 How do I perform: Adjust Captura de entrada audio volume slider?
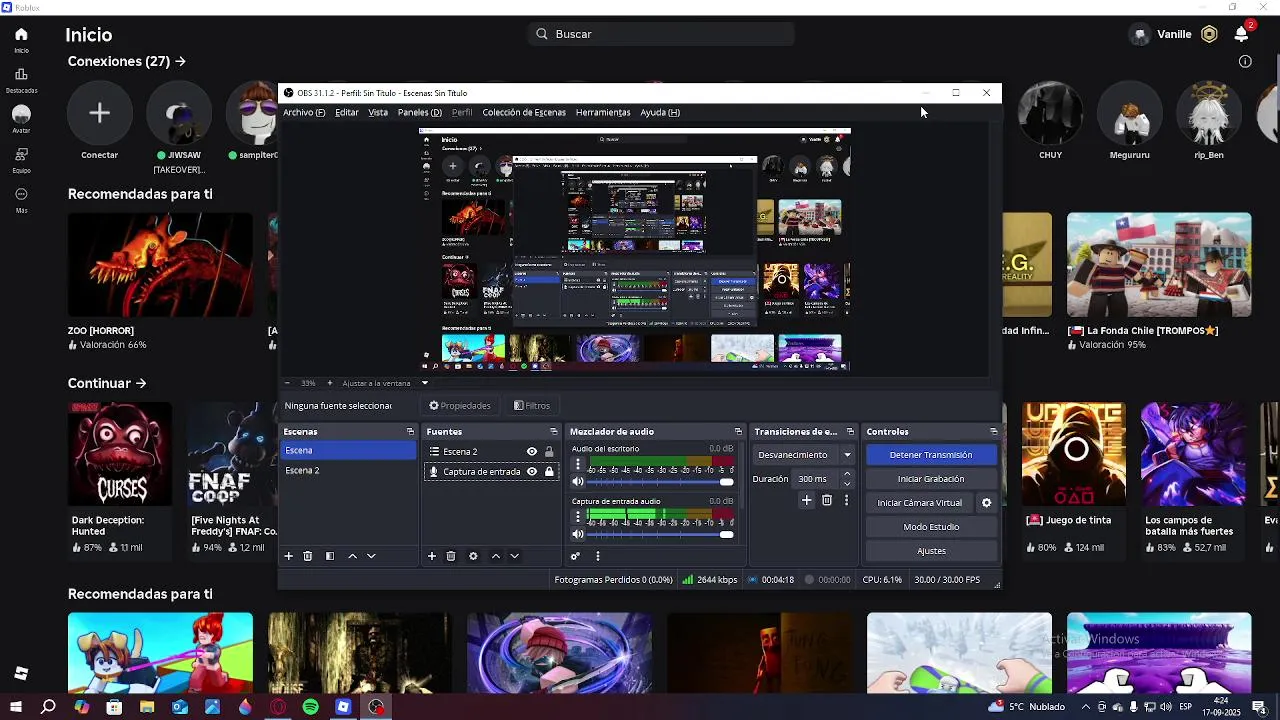[660, 534]
